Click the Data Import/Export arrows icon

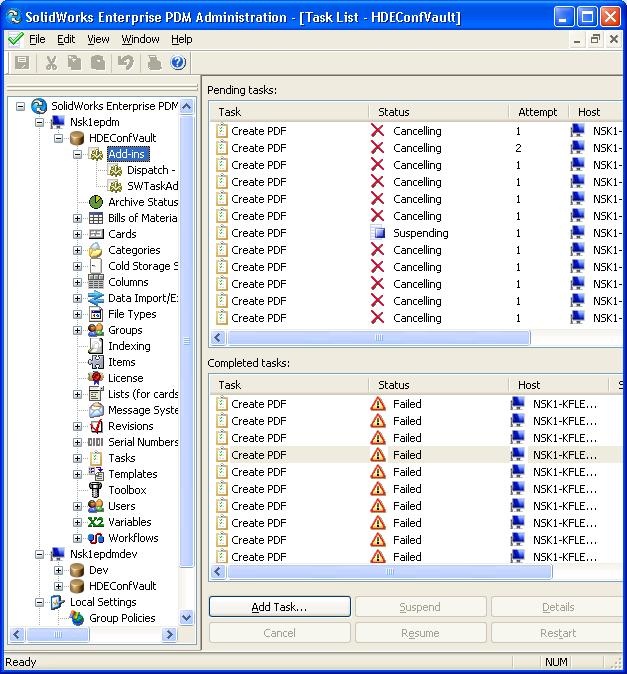(96, 298)
